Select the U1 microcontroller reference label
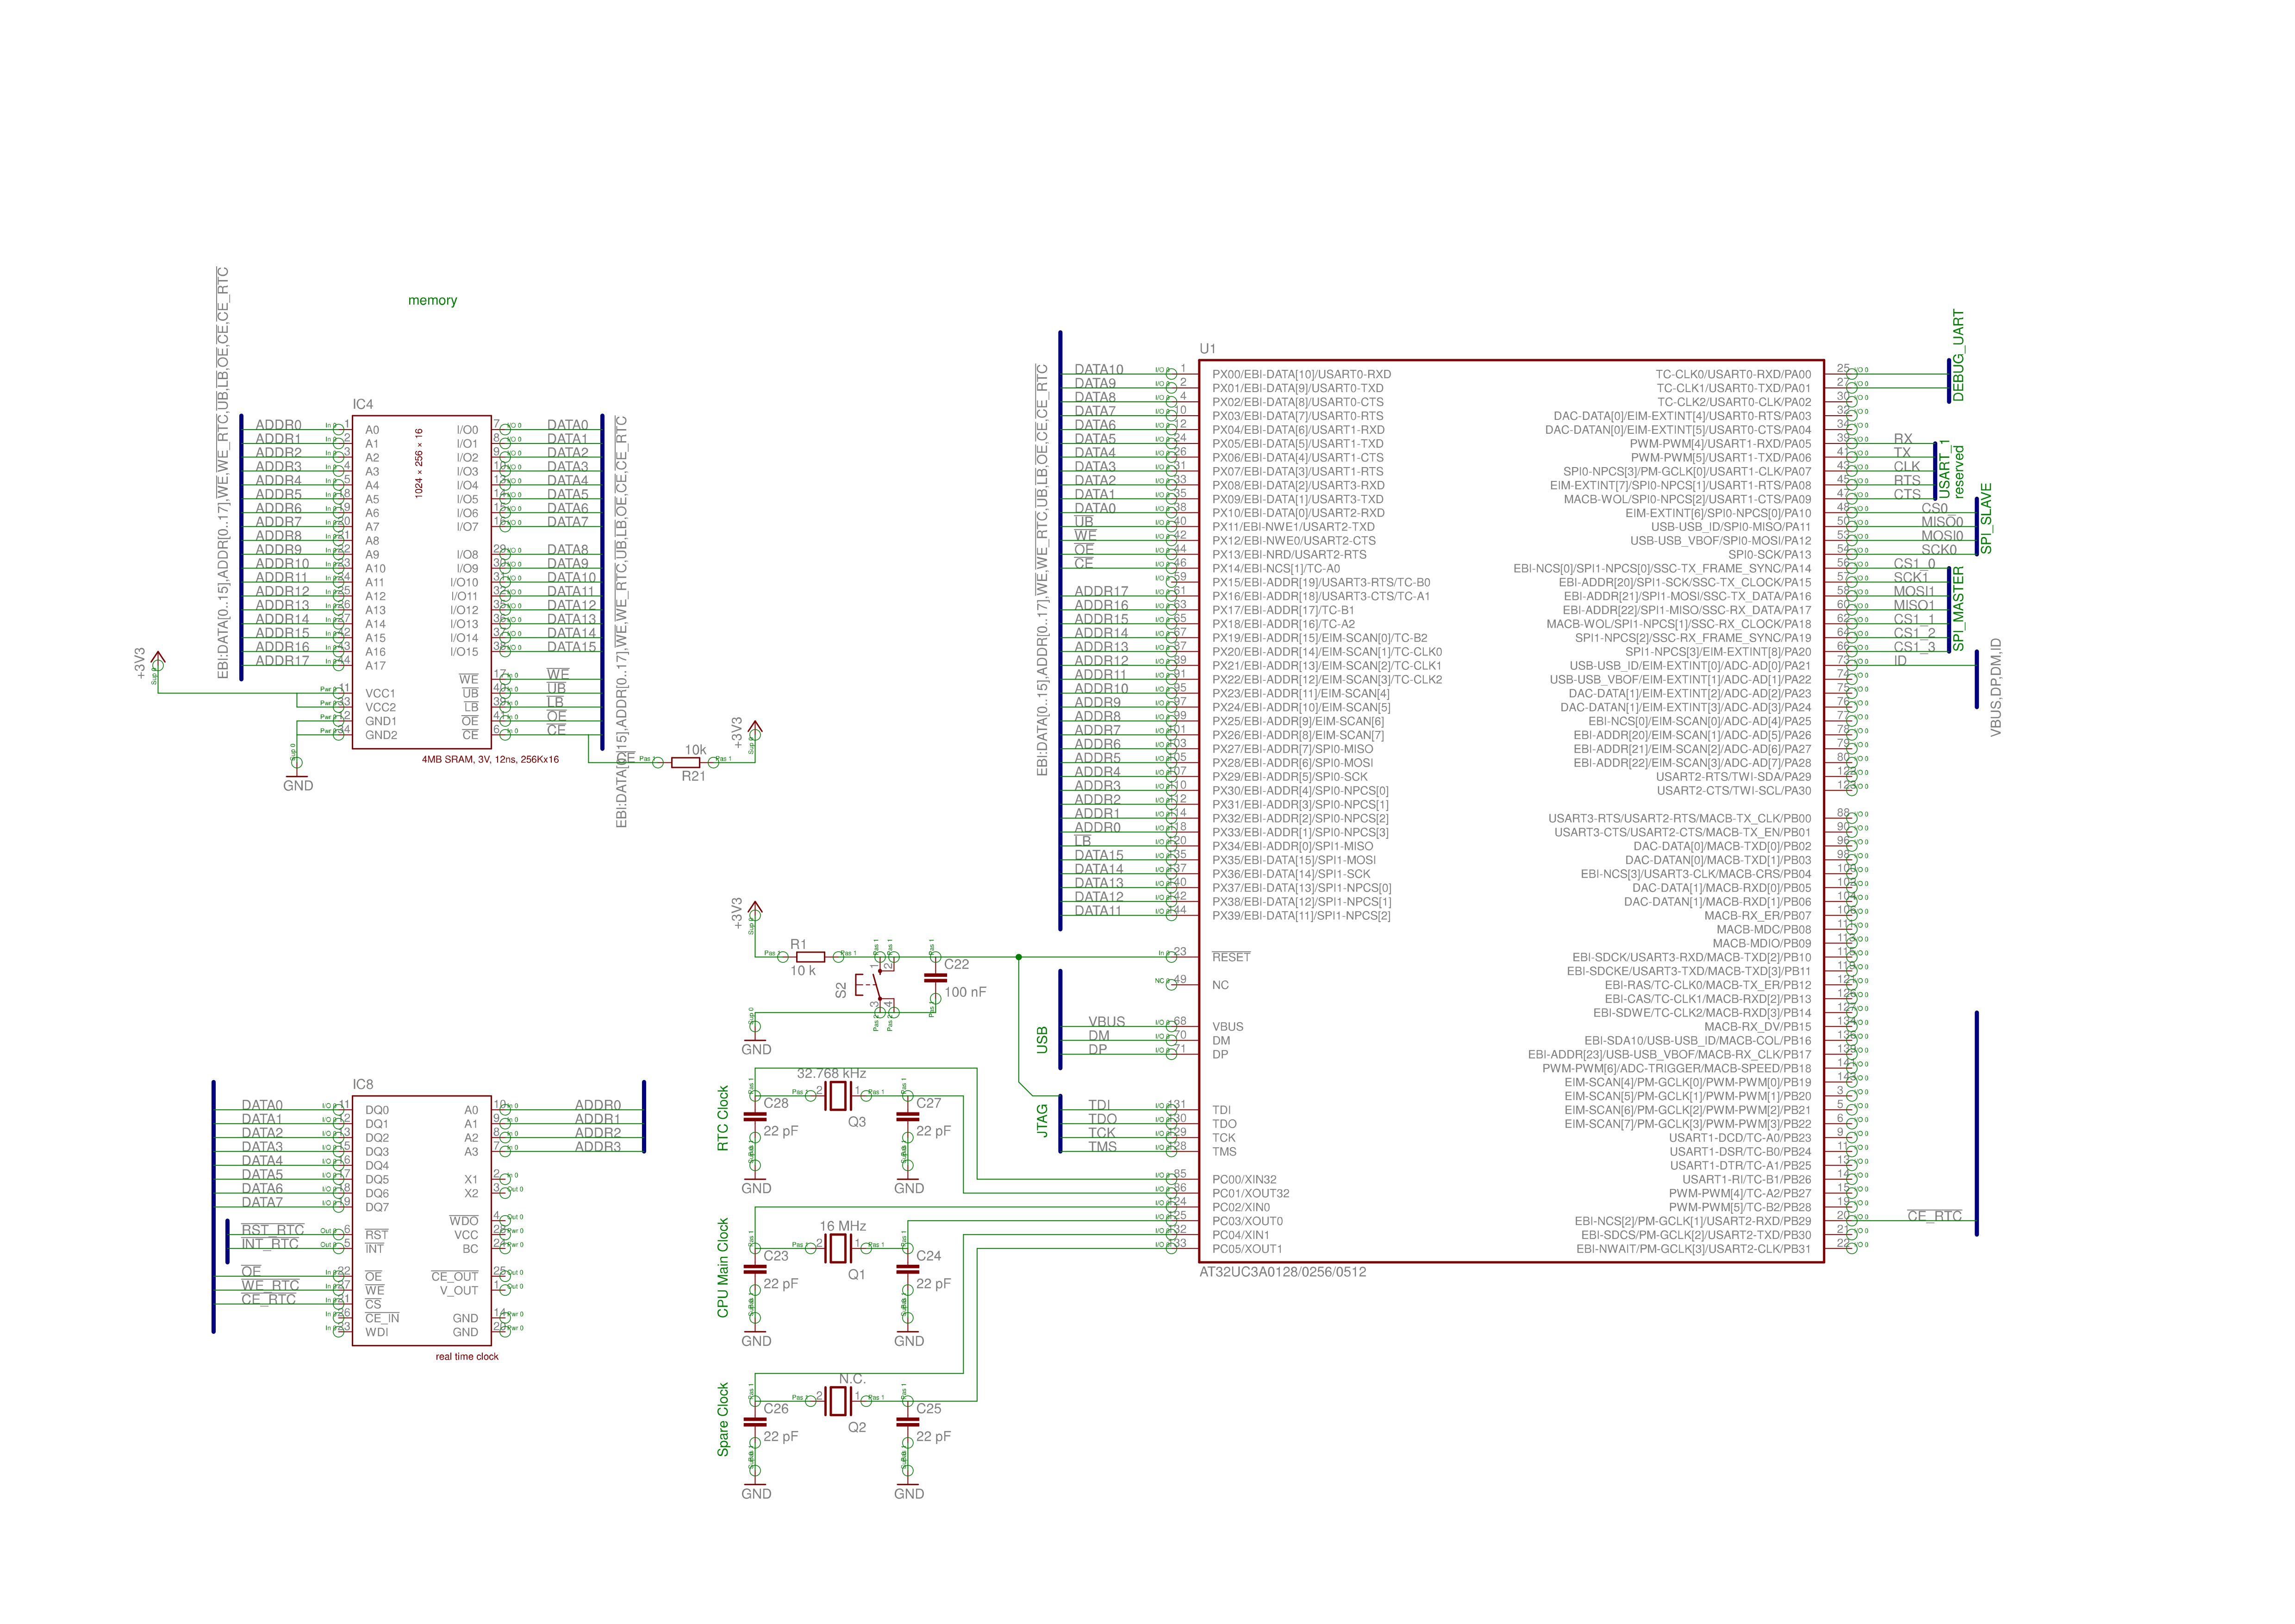This screenshot has width=2295, height=1624. 1207,349
